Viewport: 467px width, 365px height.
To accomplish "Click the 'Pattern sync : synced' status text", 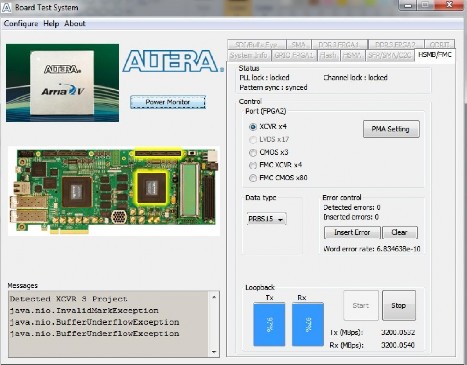I will (273, 88).
